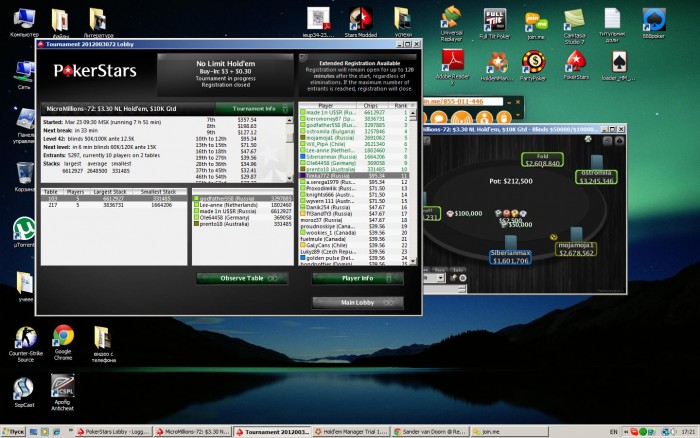Open the 888poker desktop shortcut
700x438 pixels.
point(653,19)
